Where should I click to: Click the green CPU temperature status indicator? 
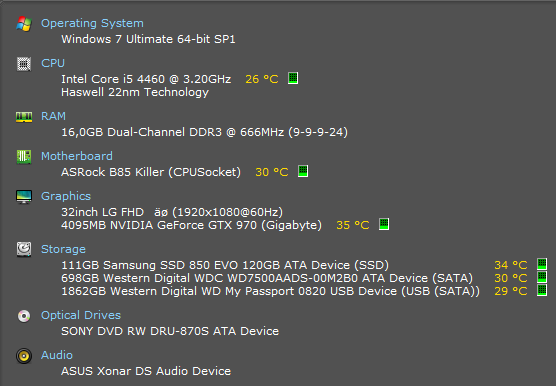pyautogui.click(x=293, y=78)
